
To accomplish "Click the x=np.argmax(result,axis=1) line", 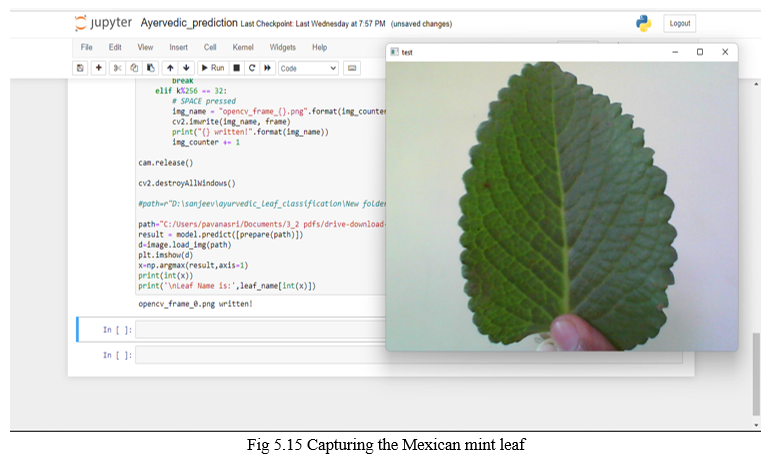I will point(193,265).
